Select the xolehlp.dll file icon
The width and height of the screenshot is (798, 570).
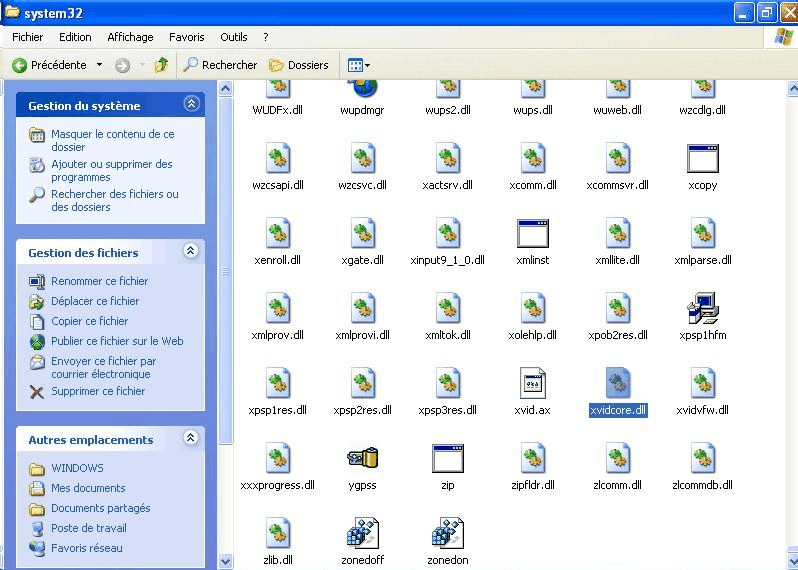[532, 308]
